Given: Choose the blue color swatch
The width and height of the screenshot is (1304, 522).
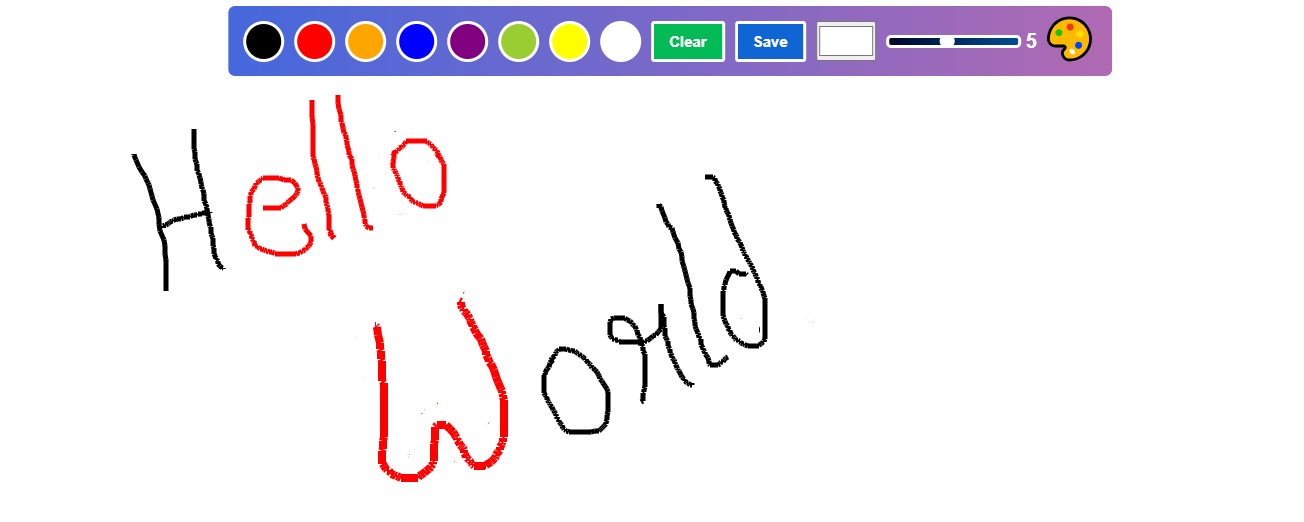Looking at the screenshot, I should tap(417, 41).
